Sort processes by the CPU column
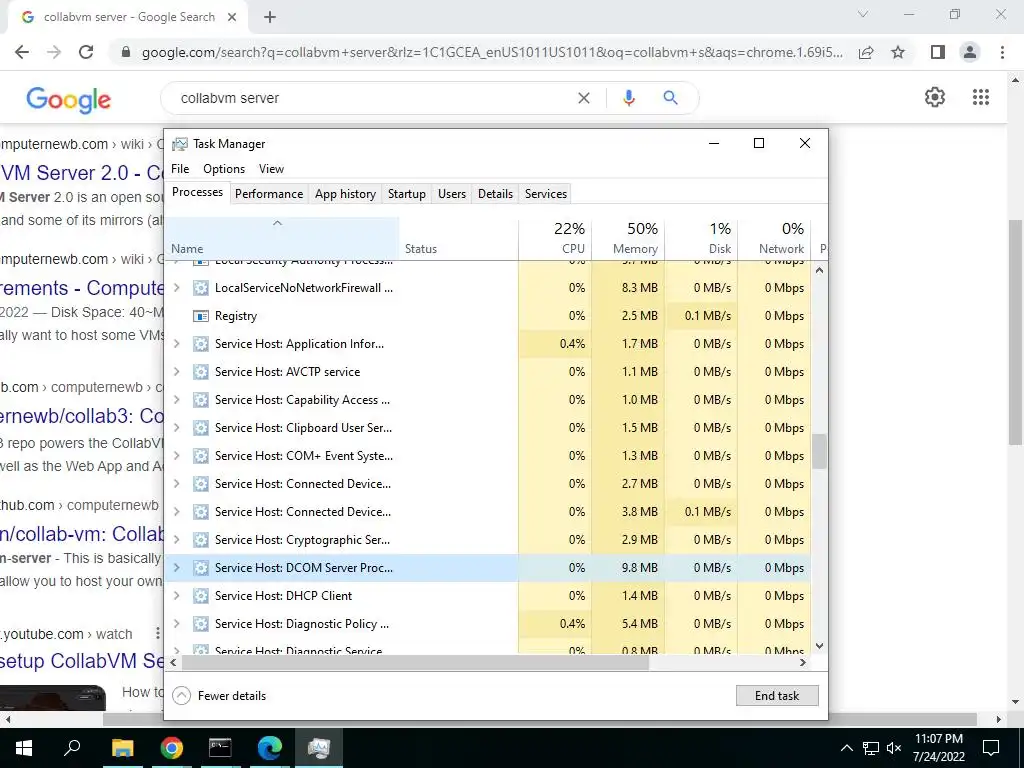 point(556,239)
